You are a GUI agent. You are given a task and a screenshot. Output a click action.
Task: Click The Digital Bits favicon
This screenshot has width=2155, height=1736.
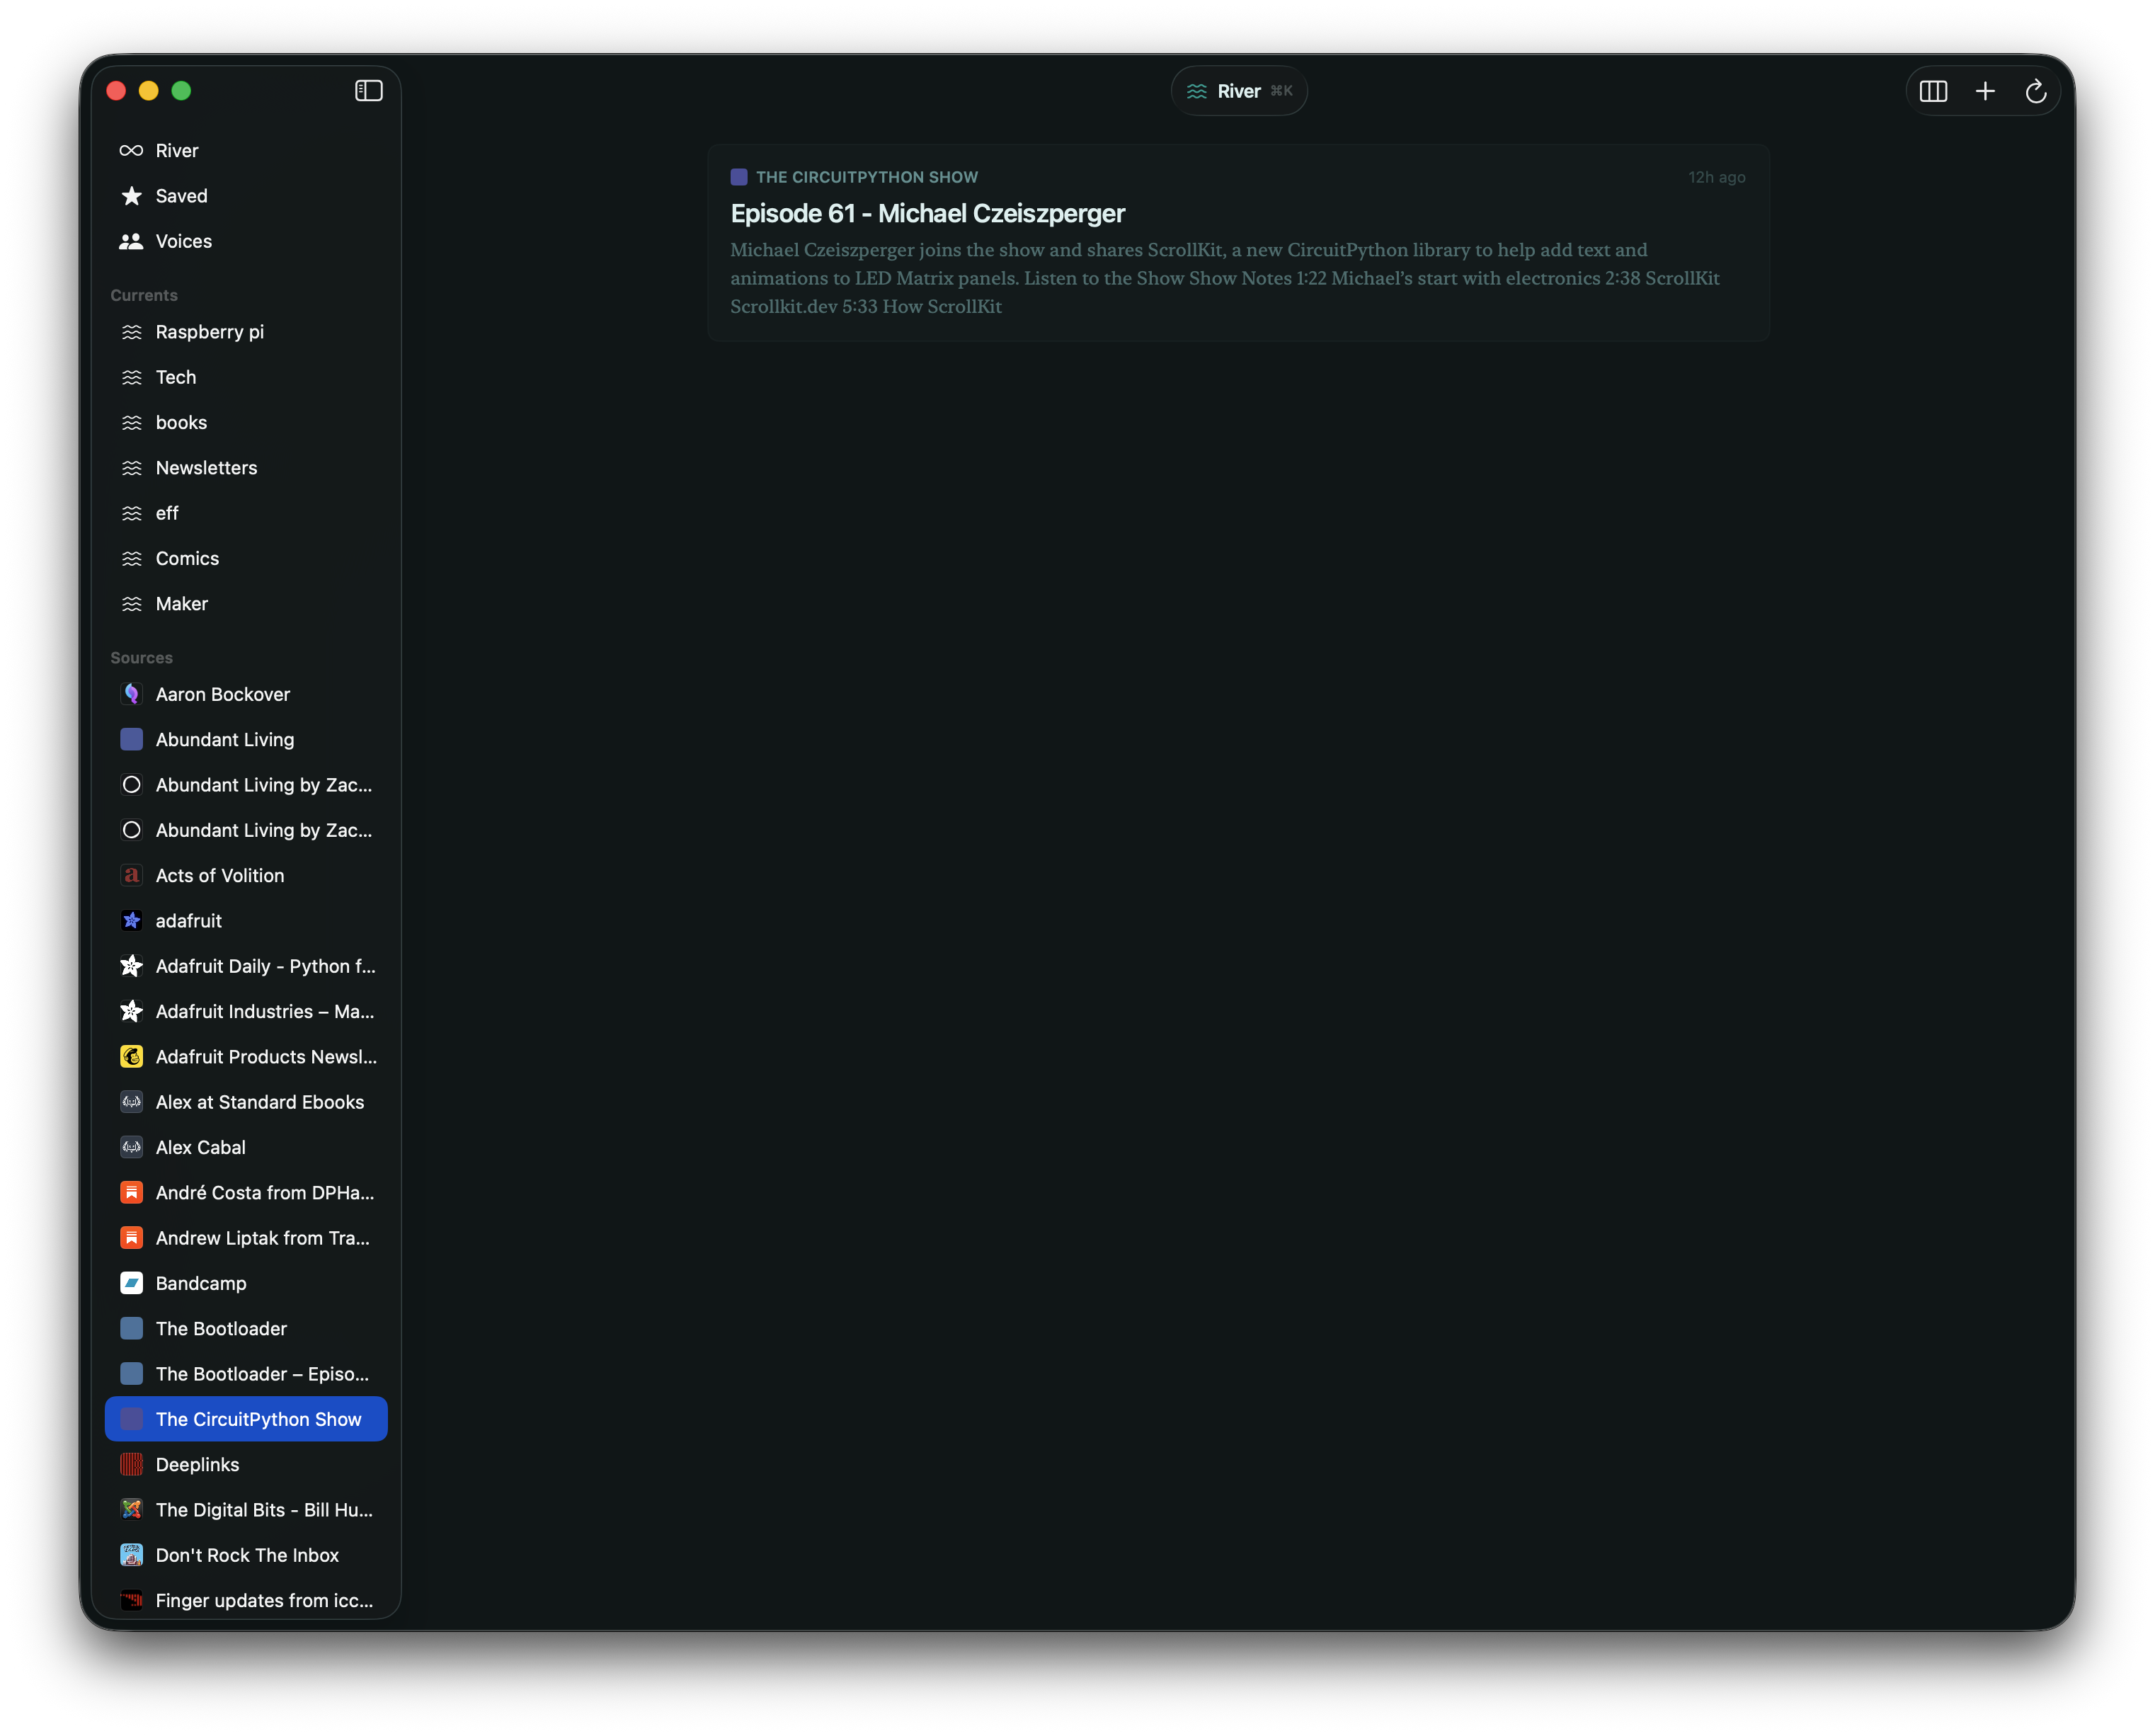point(131,1510)
